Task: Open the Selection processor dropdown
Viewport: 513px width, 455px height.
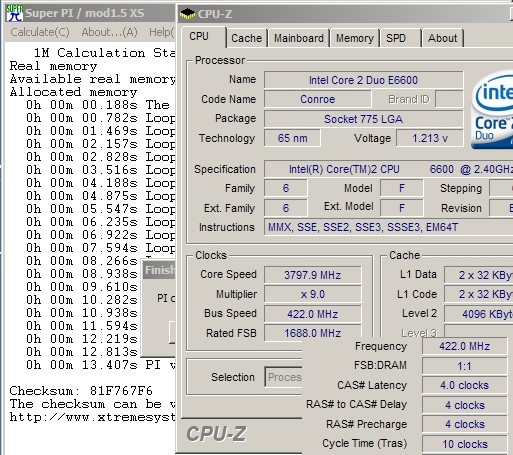Action: [x=284, y=377]
